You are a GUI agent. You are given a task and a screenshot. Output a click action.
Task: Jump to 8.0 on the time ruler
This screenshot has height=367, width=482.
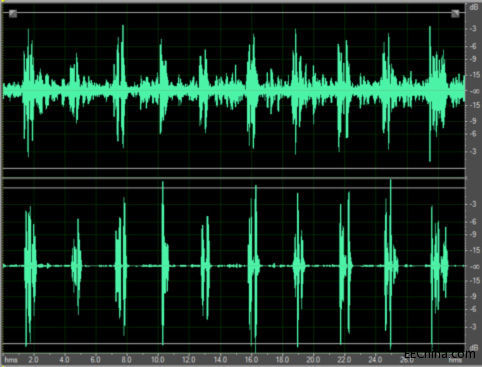[126, 360]
